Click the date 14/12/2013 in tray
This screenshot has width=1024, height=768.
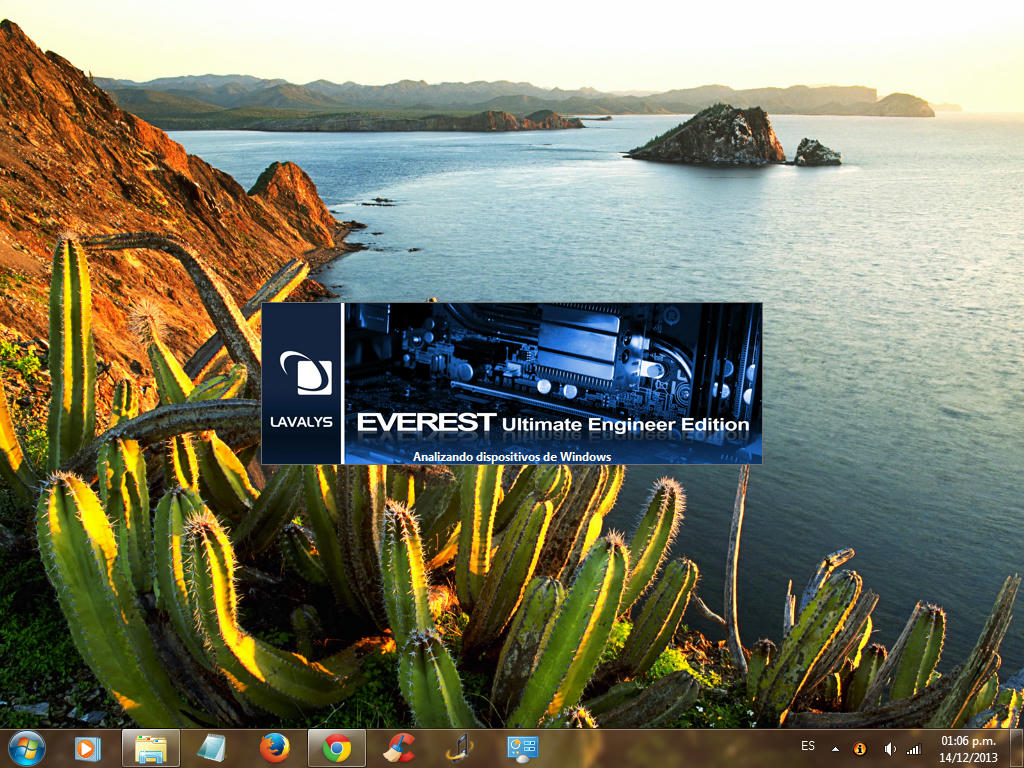tap(967, 757)
